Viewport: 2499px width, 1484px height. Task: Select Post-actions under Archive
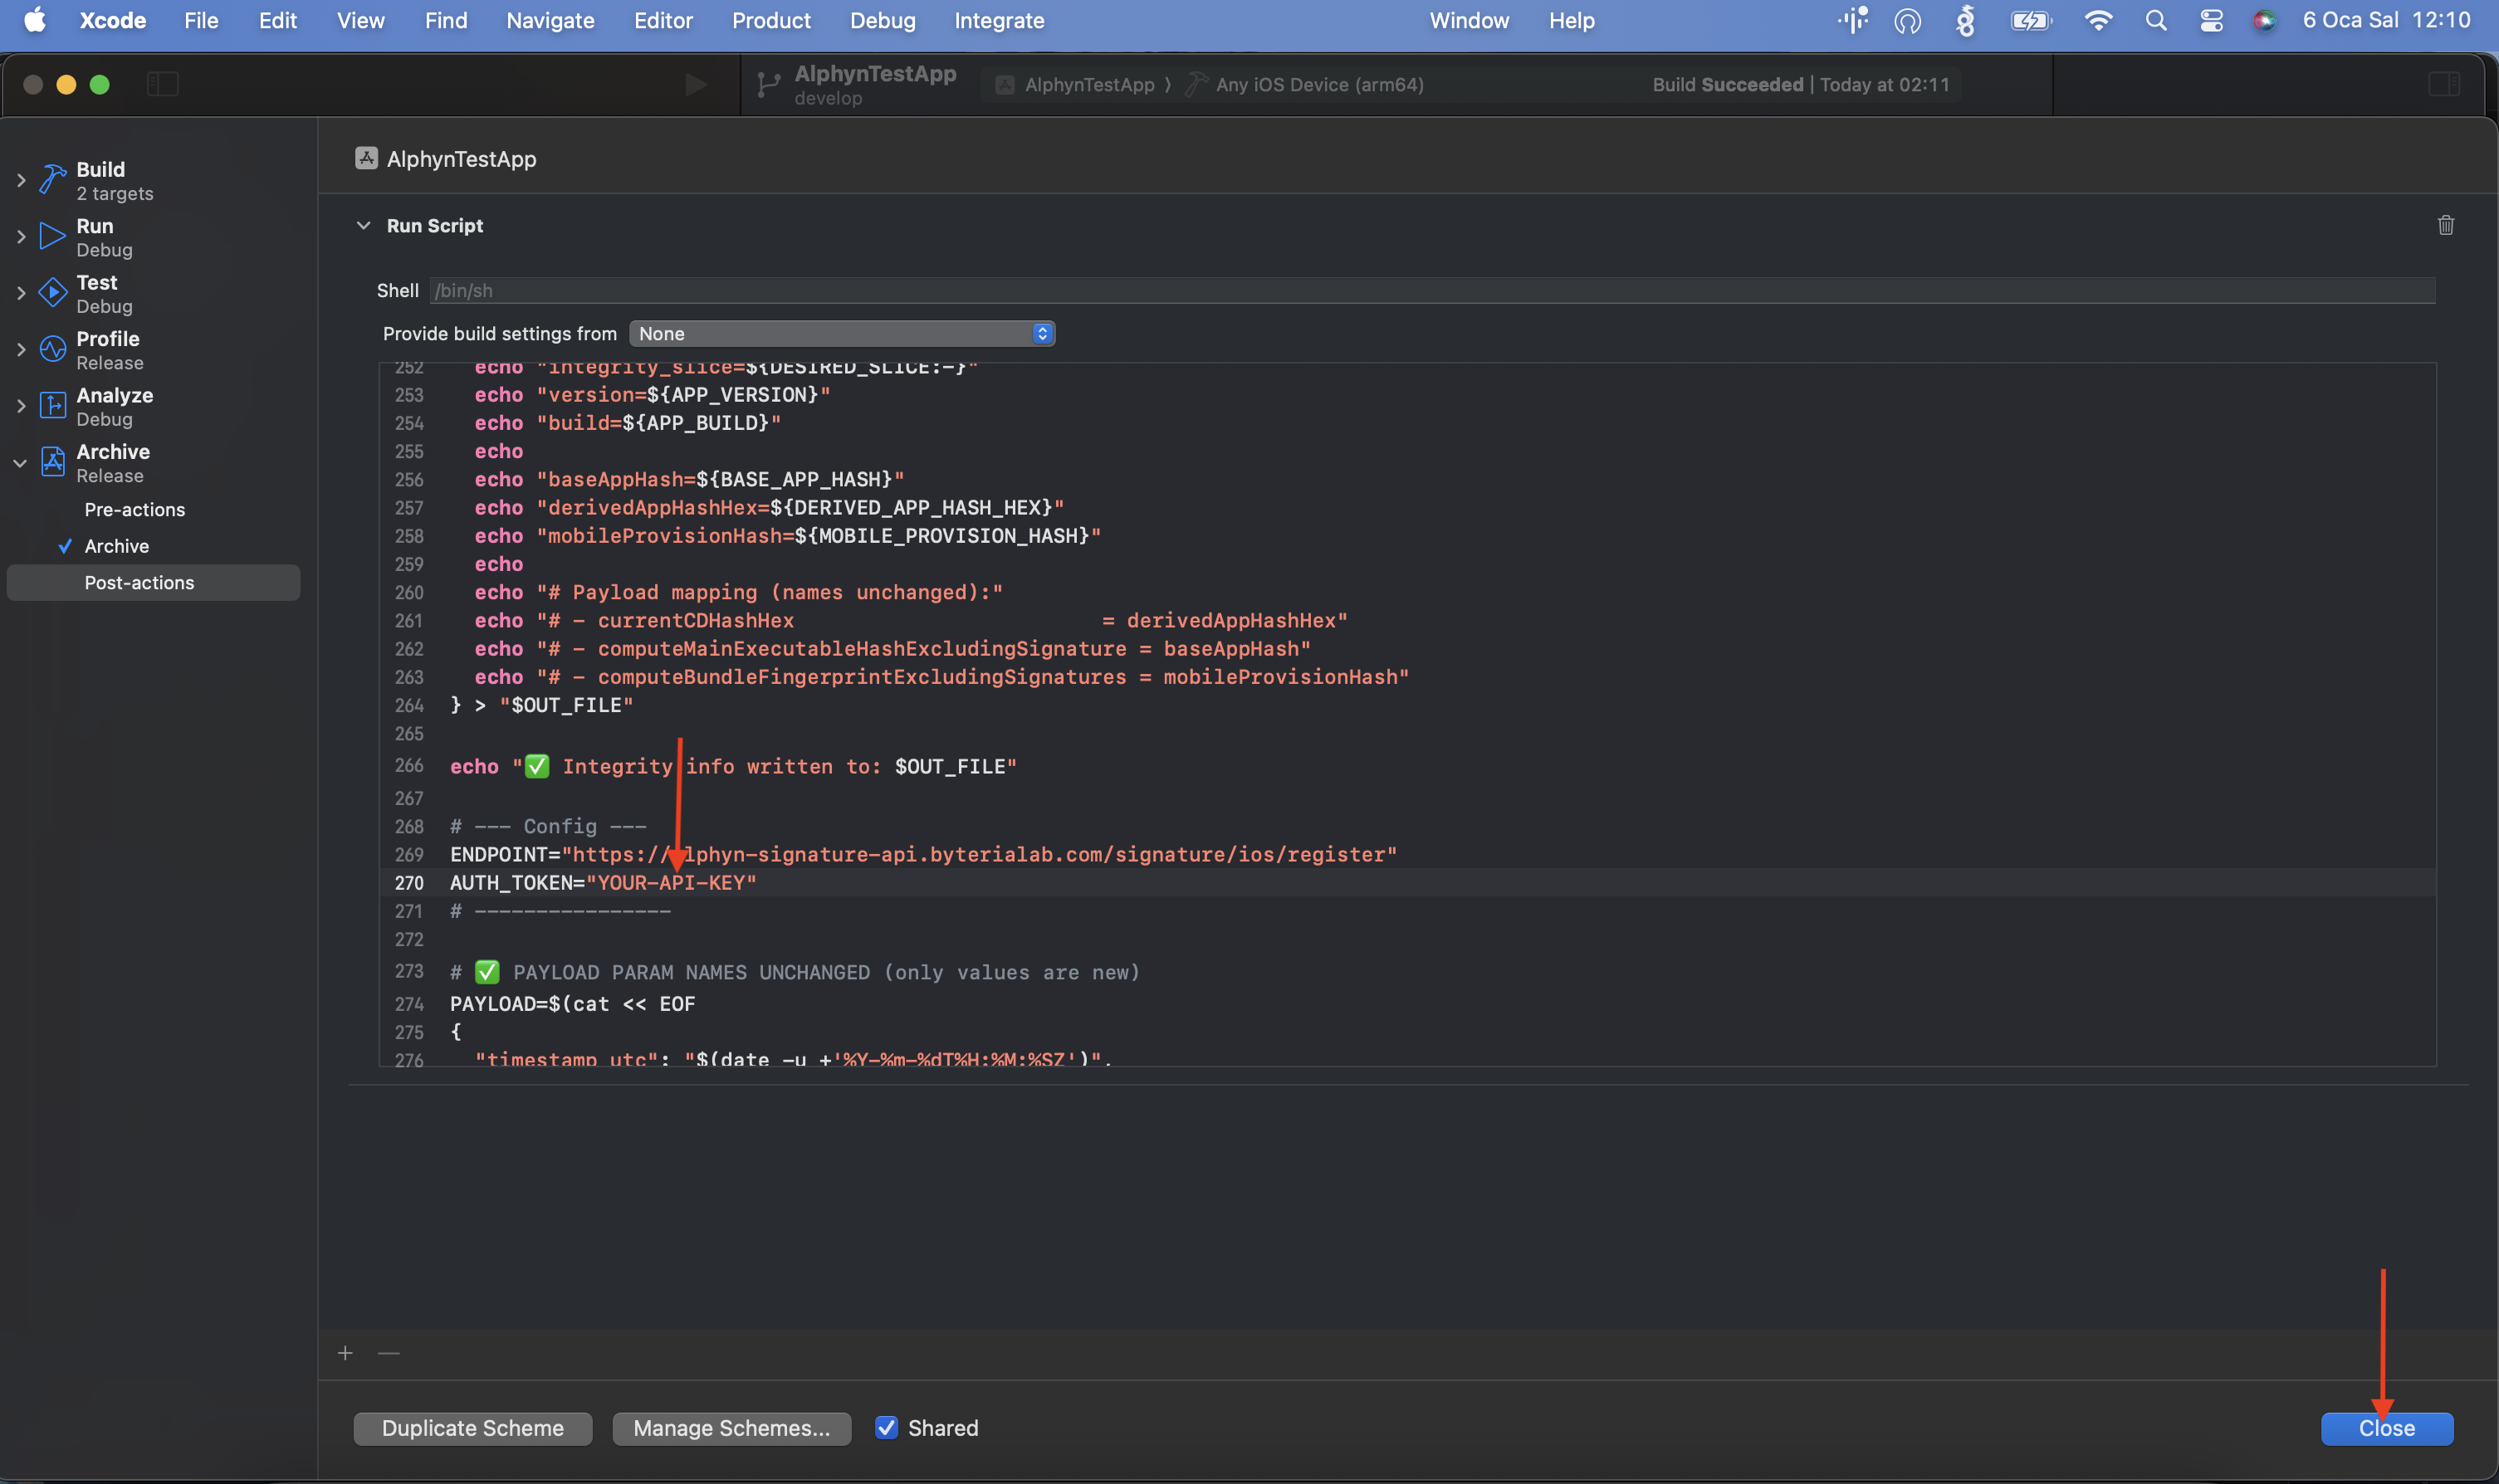153,583
